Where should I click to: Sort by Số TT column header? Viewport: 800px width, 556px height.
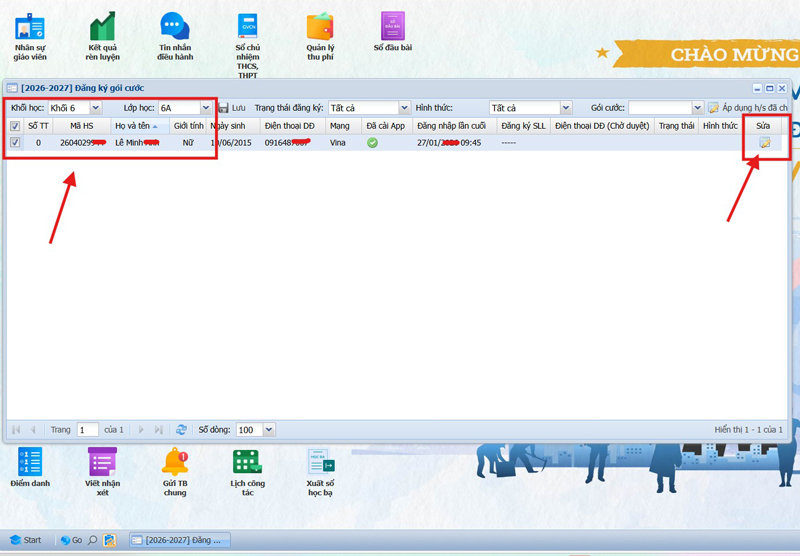[38, 126]
